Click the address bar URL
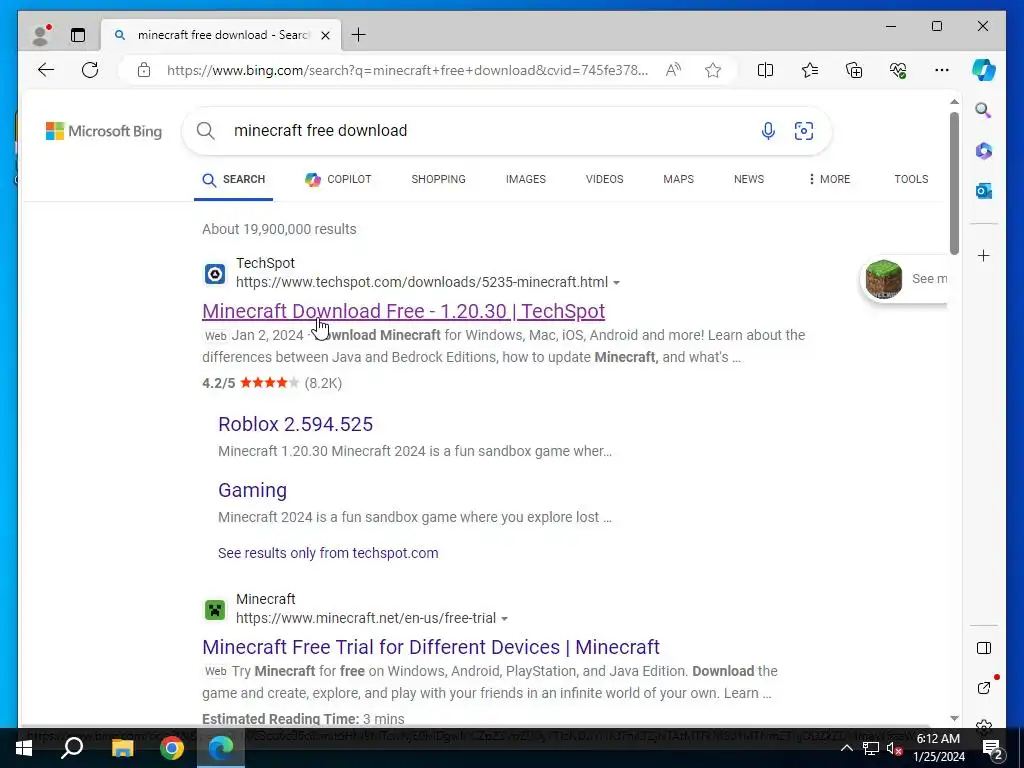 [407, 70]
